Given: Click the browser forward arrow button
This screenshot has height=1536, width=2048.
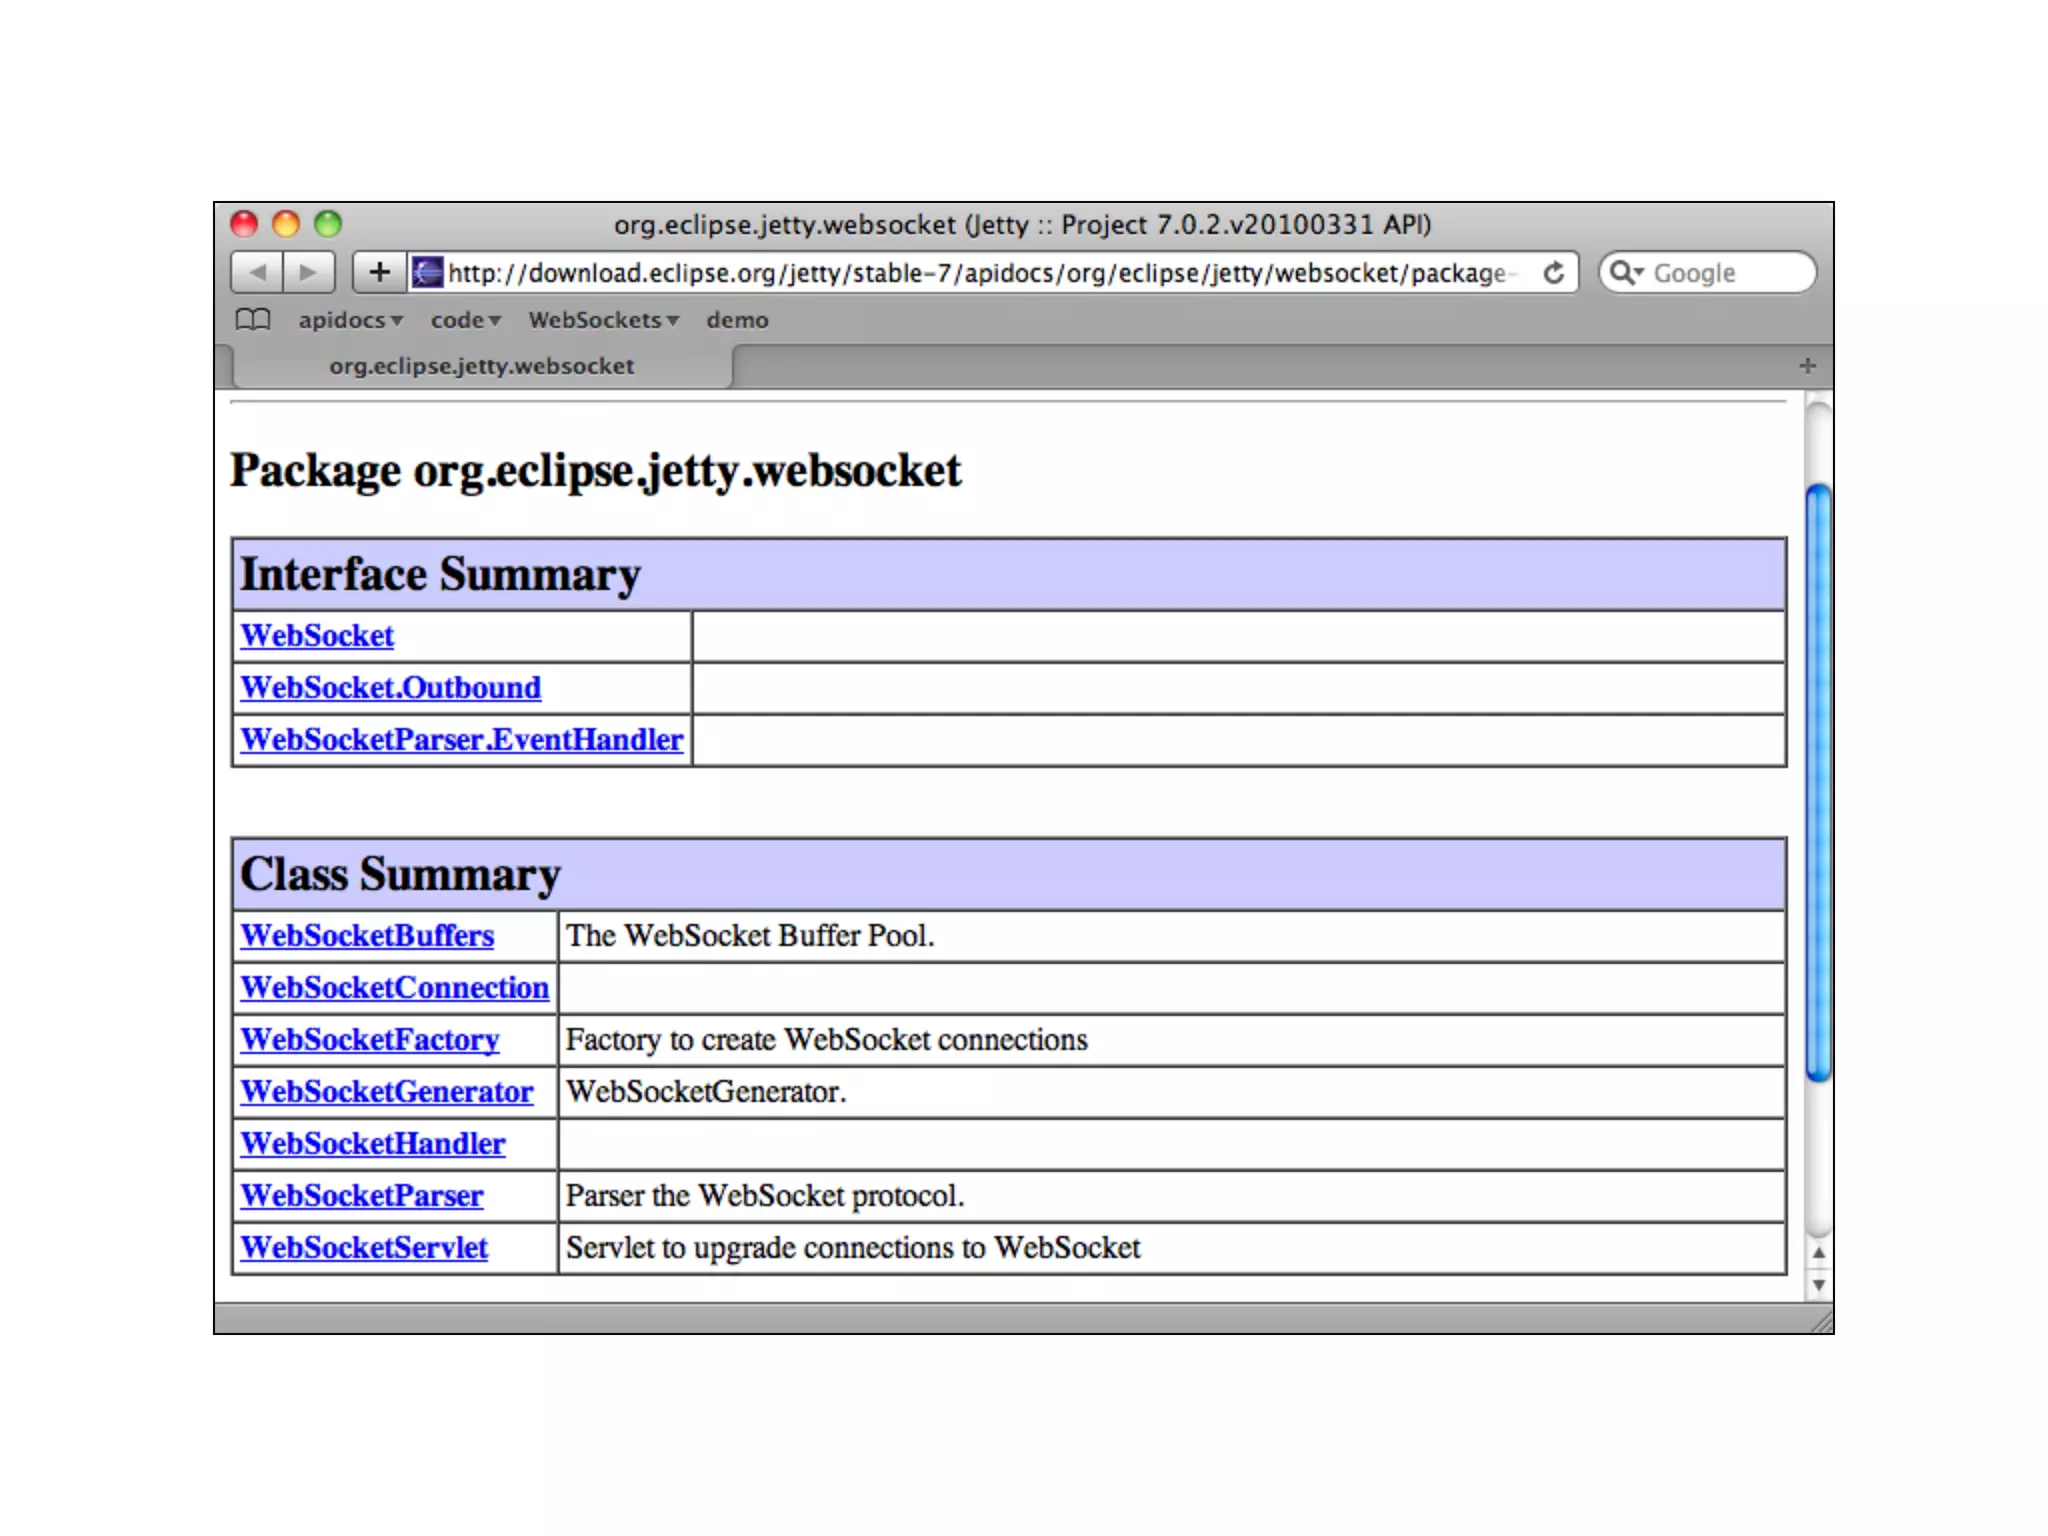Looking at the screenshot, I should pyautogui.click(x=309, y=272).
